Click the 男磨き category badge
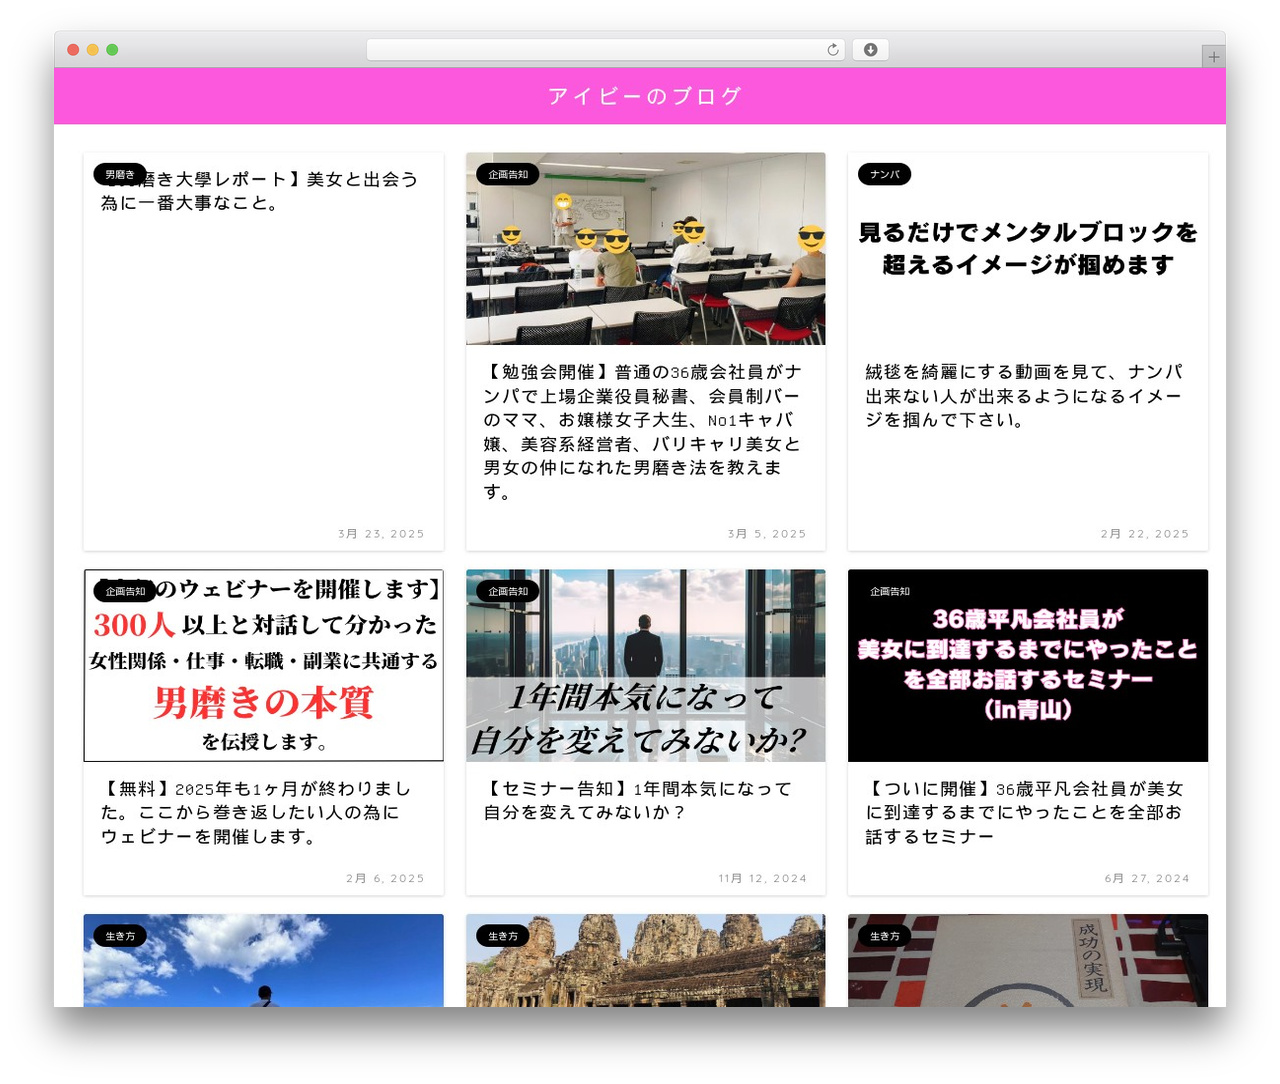 120,174
